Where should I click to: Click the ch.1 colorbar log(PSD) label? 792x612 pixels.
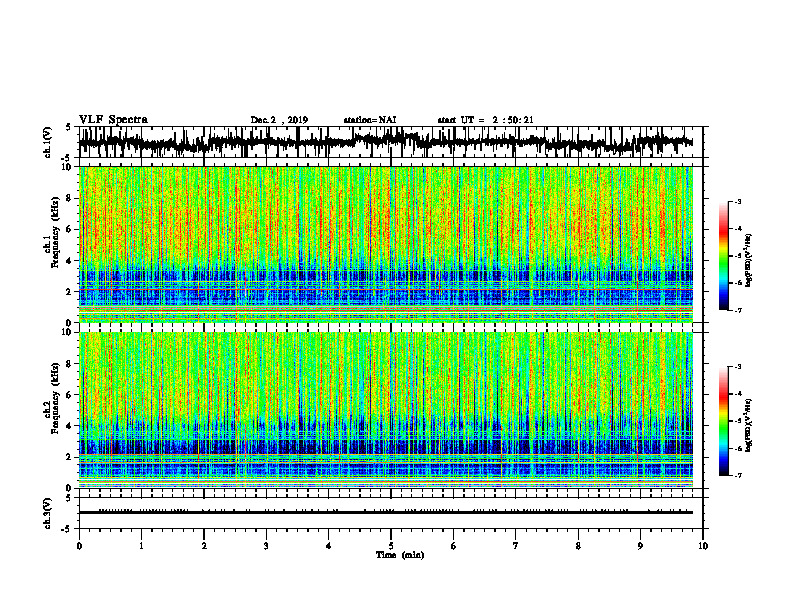pyautogui.click(x=749, y=261)
